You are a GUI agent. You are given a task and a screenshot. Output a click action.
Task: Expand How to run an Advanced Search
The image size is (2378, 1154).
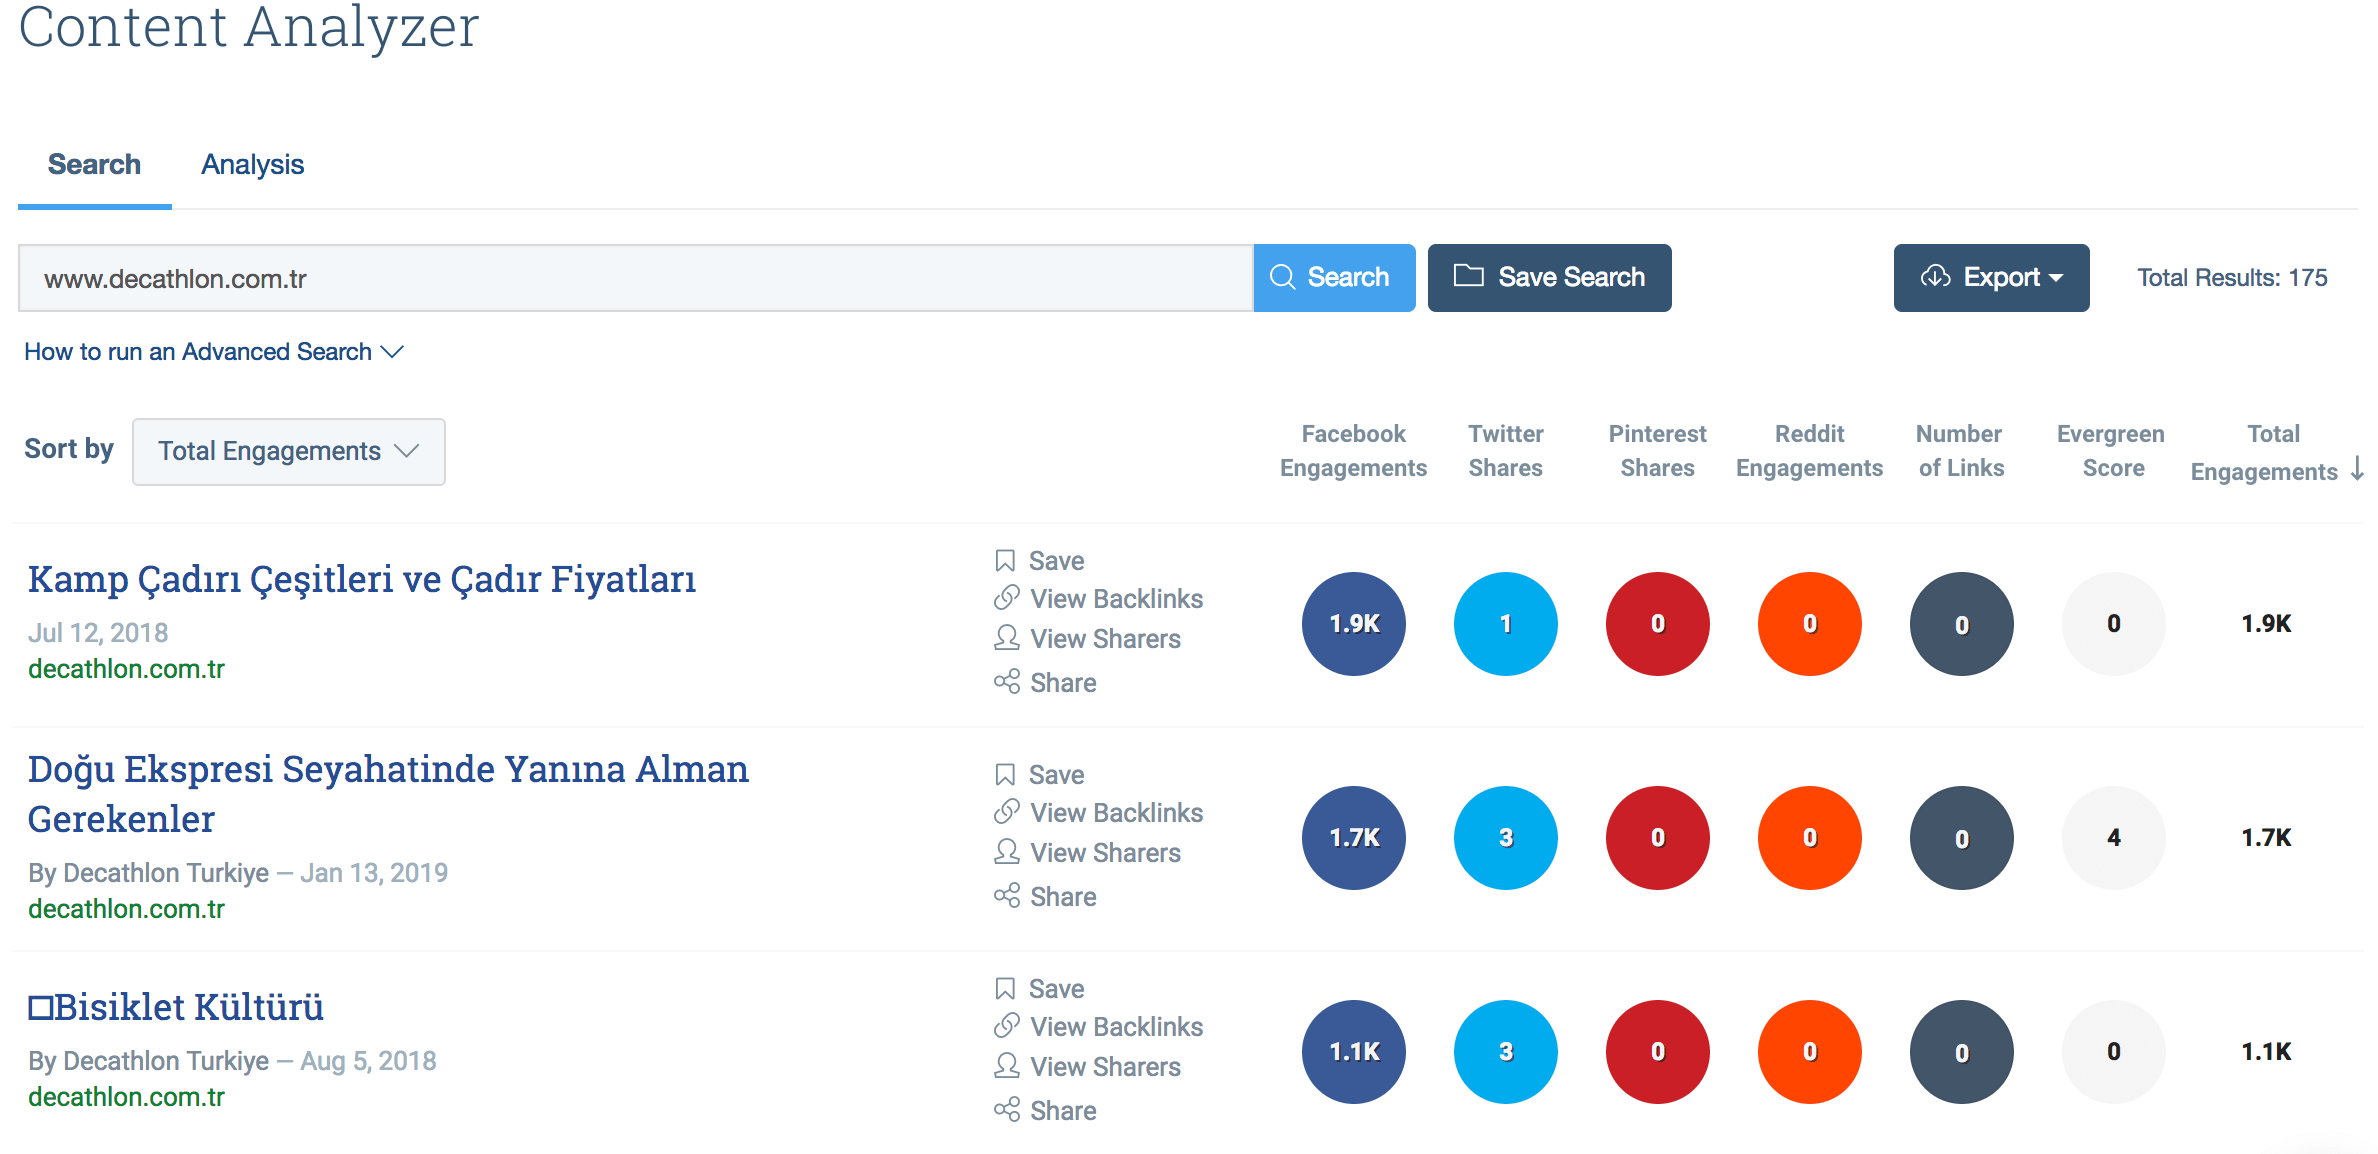(x=213, y=352)
